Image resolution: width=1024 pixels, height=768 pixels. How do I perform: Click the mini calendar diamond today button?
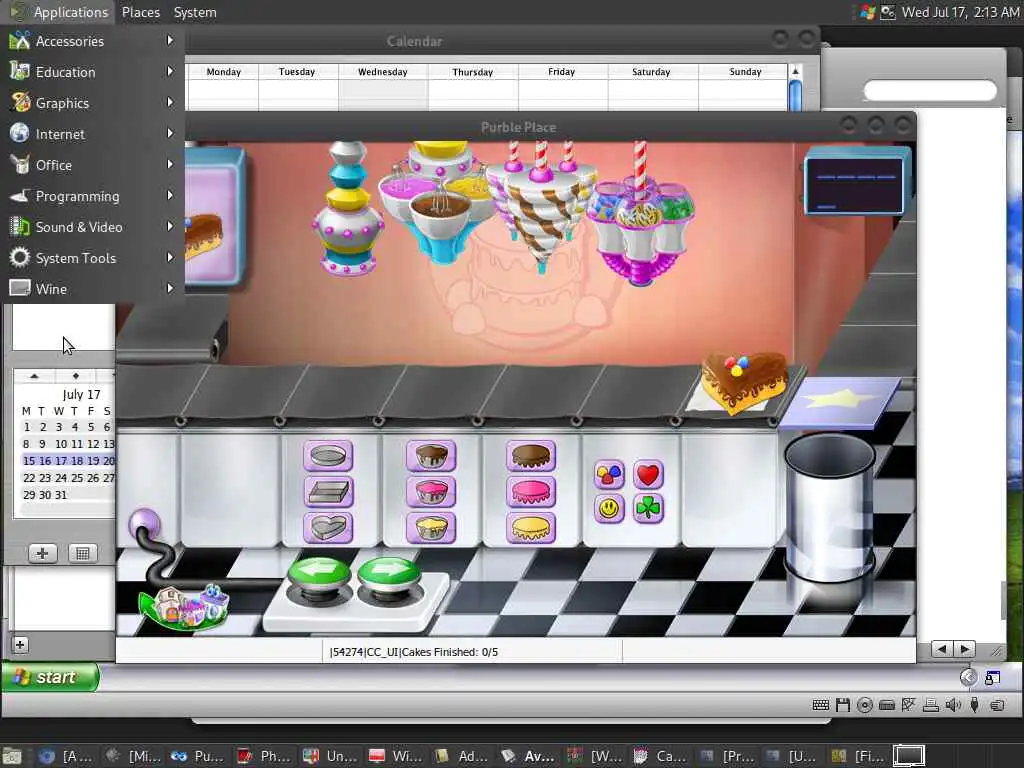click(75, 376)
